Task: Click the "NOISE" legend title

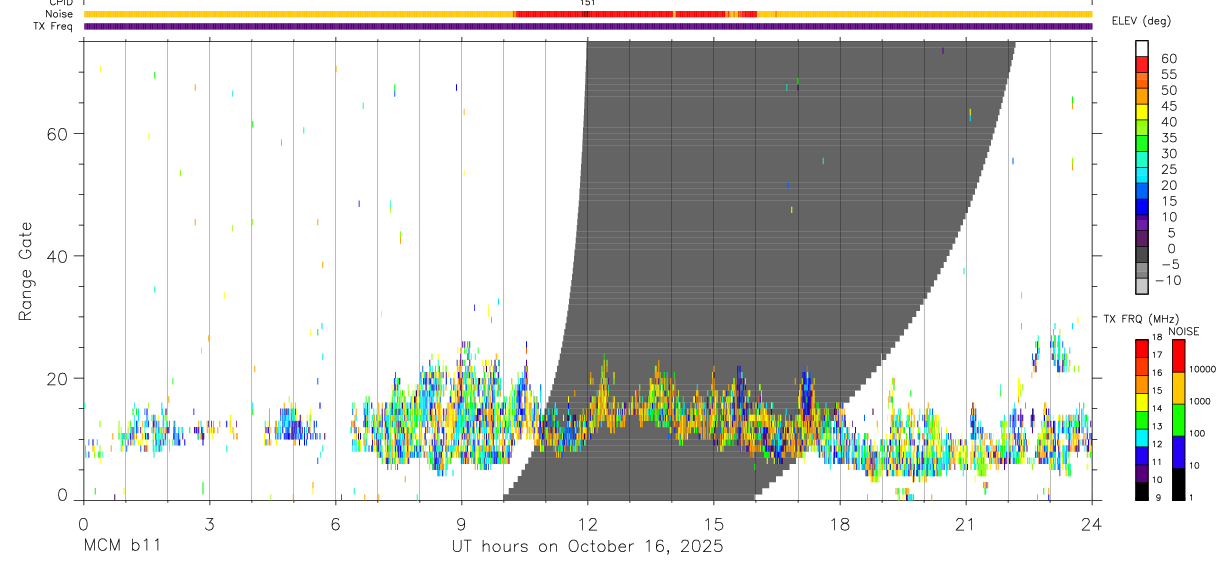Action: (1184, 331)
